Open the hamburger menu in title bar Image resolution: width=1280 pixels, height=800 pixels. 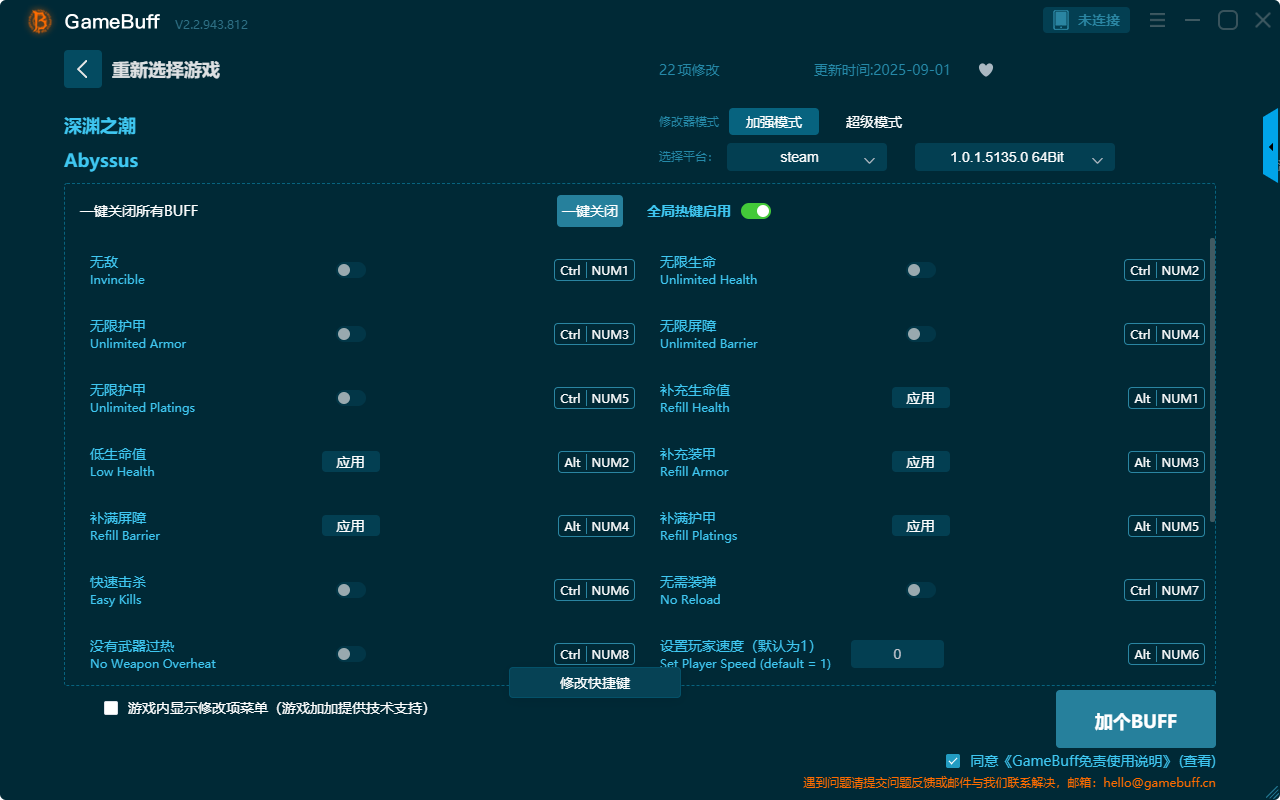click(1157, 20)
